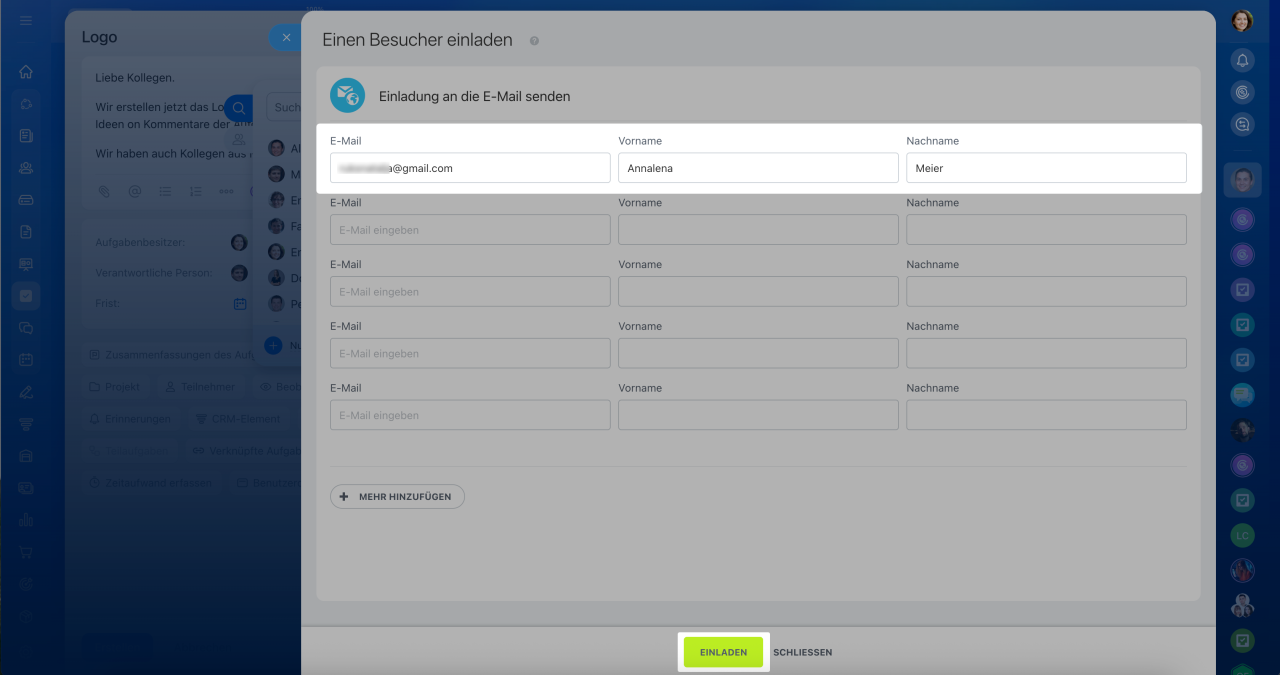Image resolution: width=1280 pixels, height=675 pixels.
Task: Click the fifth row Nachname field
Action: [x=1046, y=415]
